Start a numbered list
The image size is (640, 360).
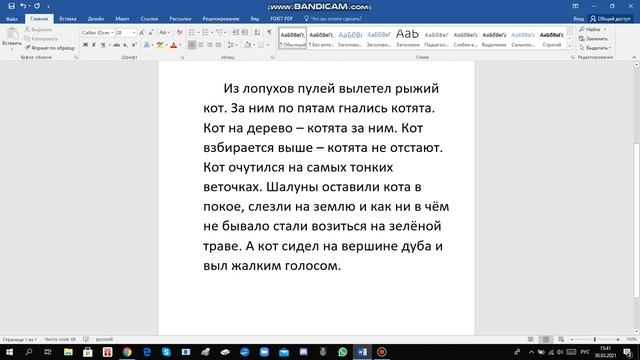(x=205, y=33)
